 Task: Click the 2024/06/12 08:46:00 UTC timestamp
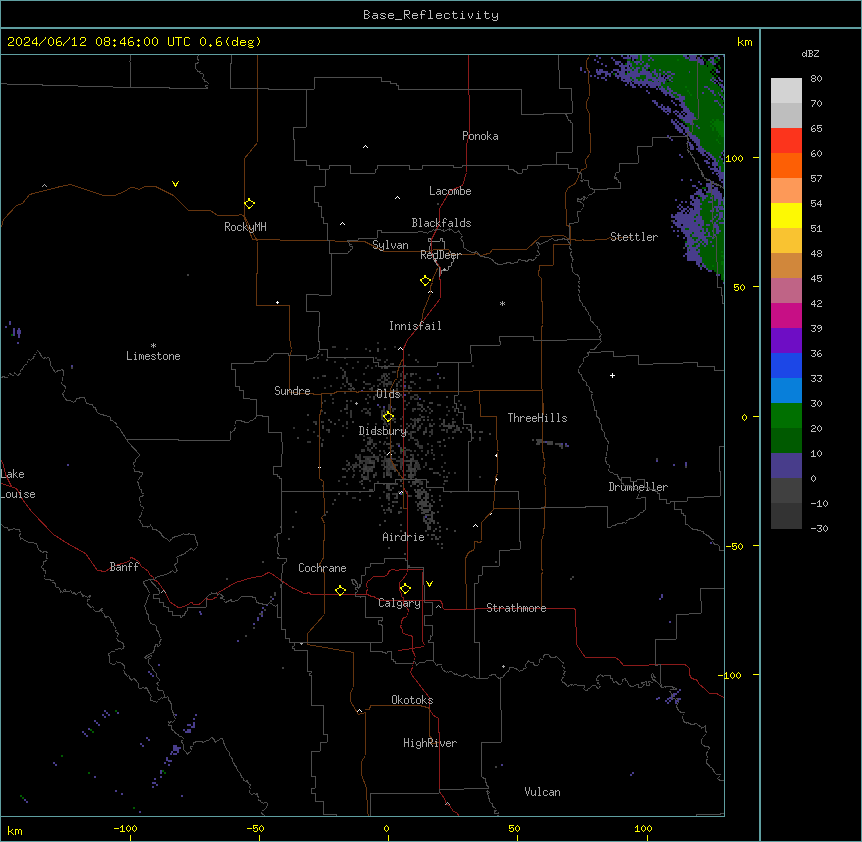click(98, 42)
